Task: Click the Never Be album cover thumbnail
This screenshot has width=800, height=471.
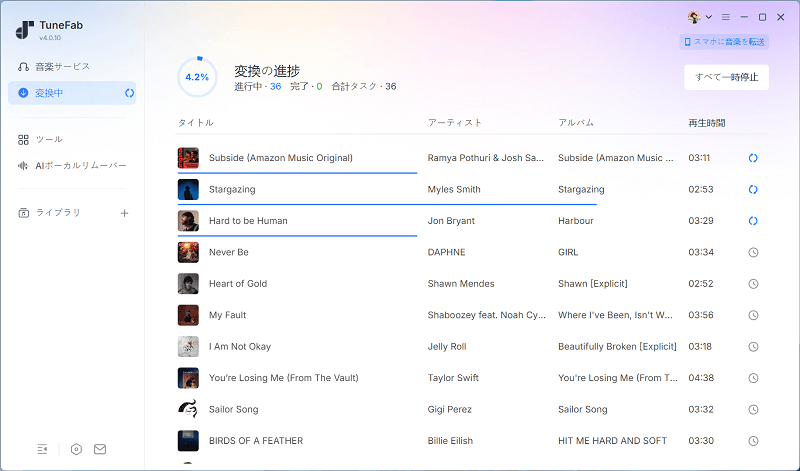Action: click(188, 252)
